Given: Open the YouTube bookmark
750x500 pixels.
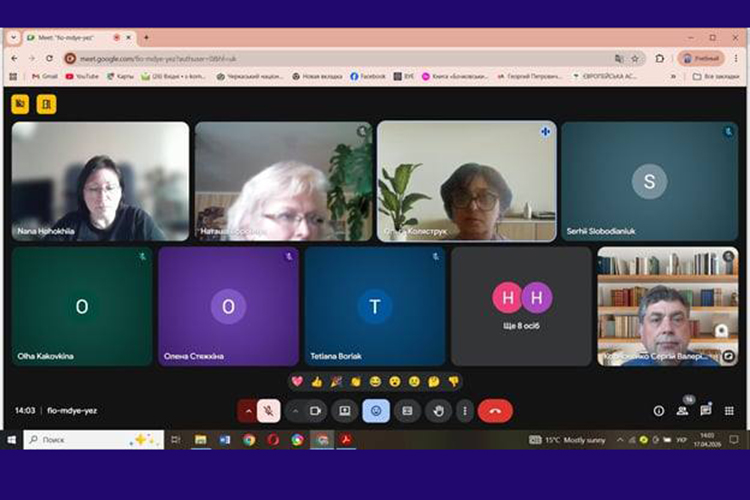Looking at the screenshot, I should pos(82,76).
